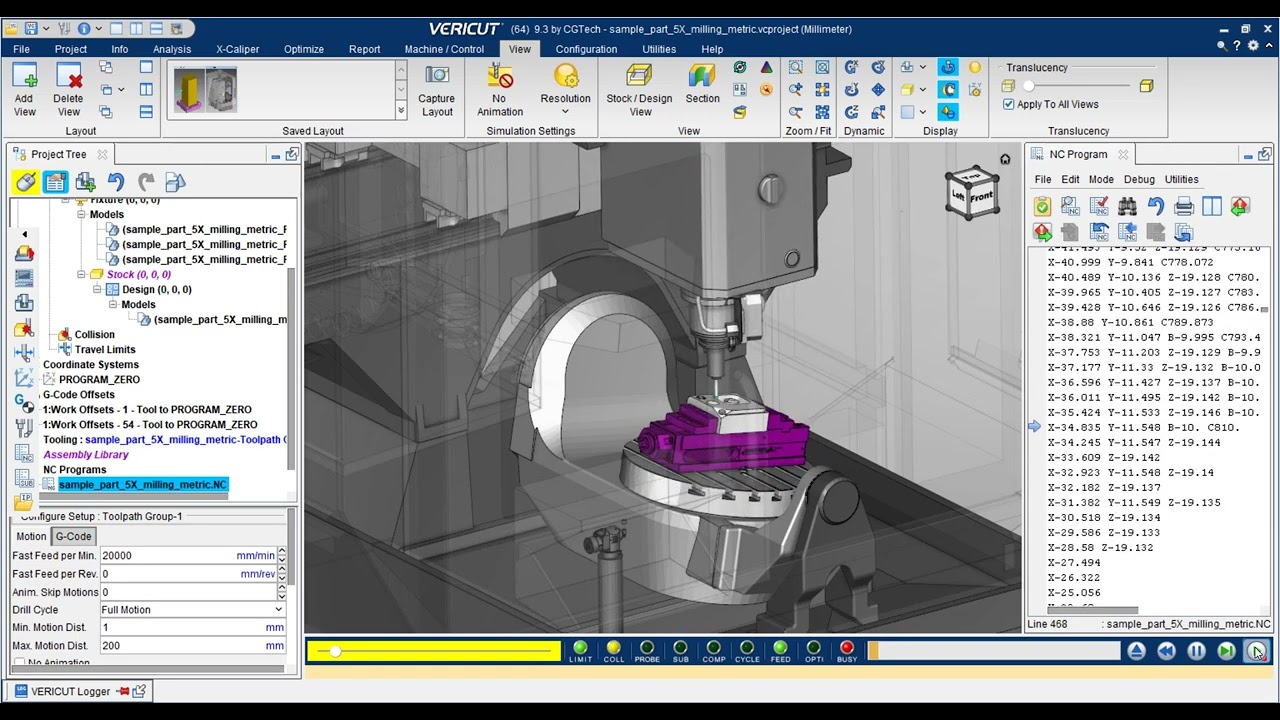Collapse the Design (0, 0, 0) tree node
This screenshot has height=720, width=1280.
[x=97, y=289]
